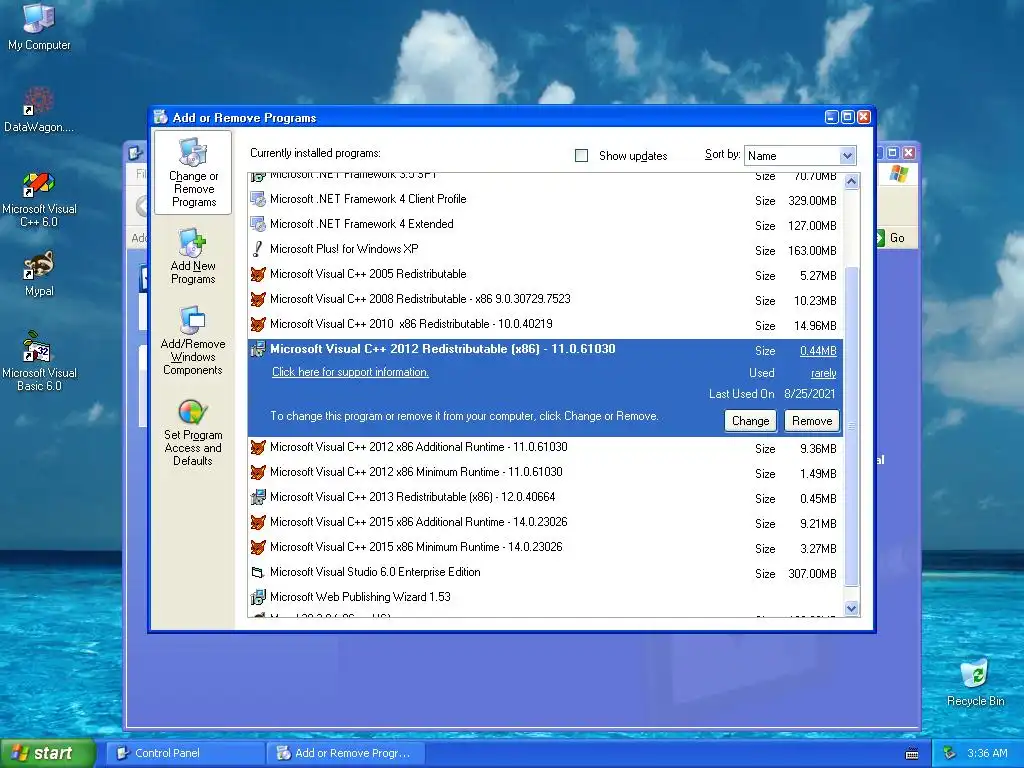Click the Visual C++ 2015 x86 Additional Runtime icon
This screenshot has height=768, width=1024.
click(258, 522)
